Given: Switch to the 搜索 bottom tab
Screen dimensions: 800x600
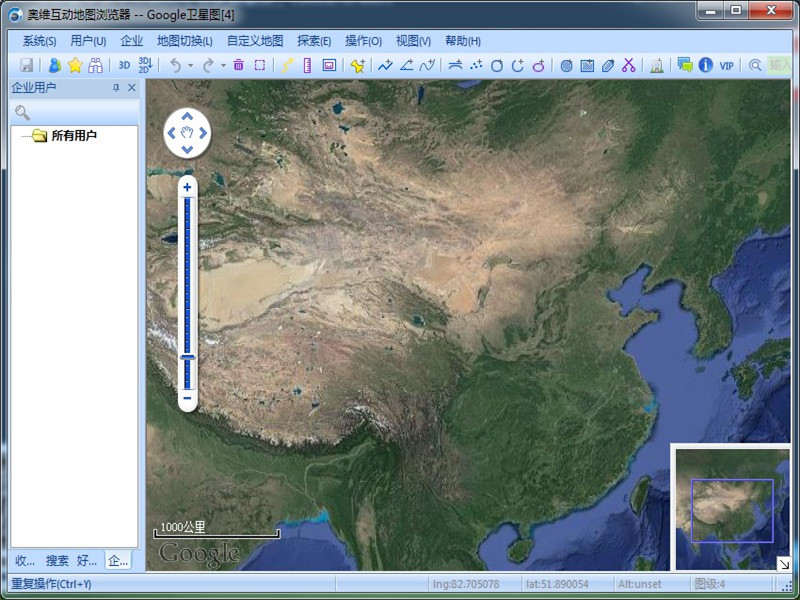Looking at the screenshot, I should (x=57, y=561).
